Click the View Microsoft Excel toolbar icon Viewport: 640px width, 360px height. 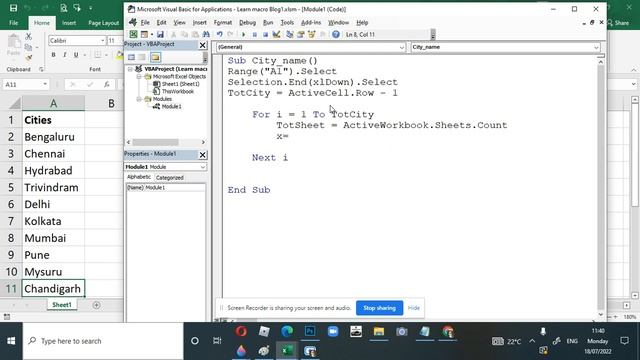click(x=133, y=34)
